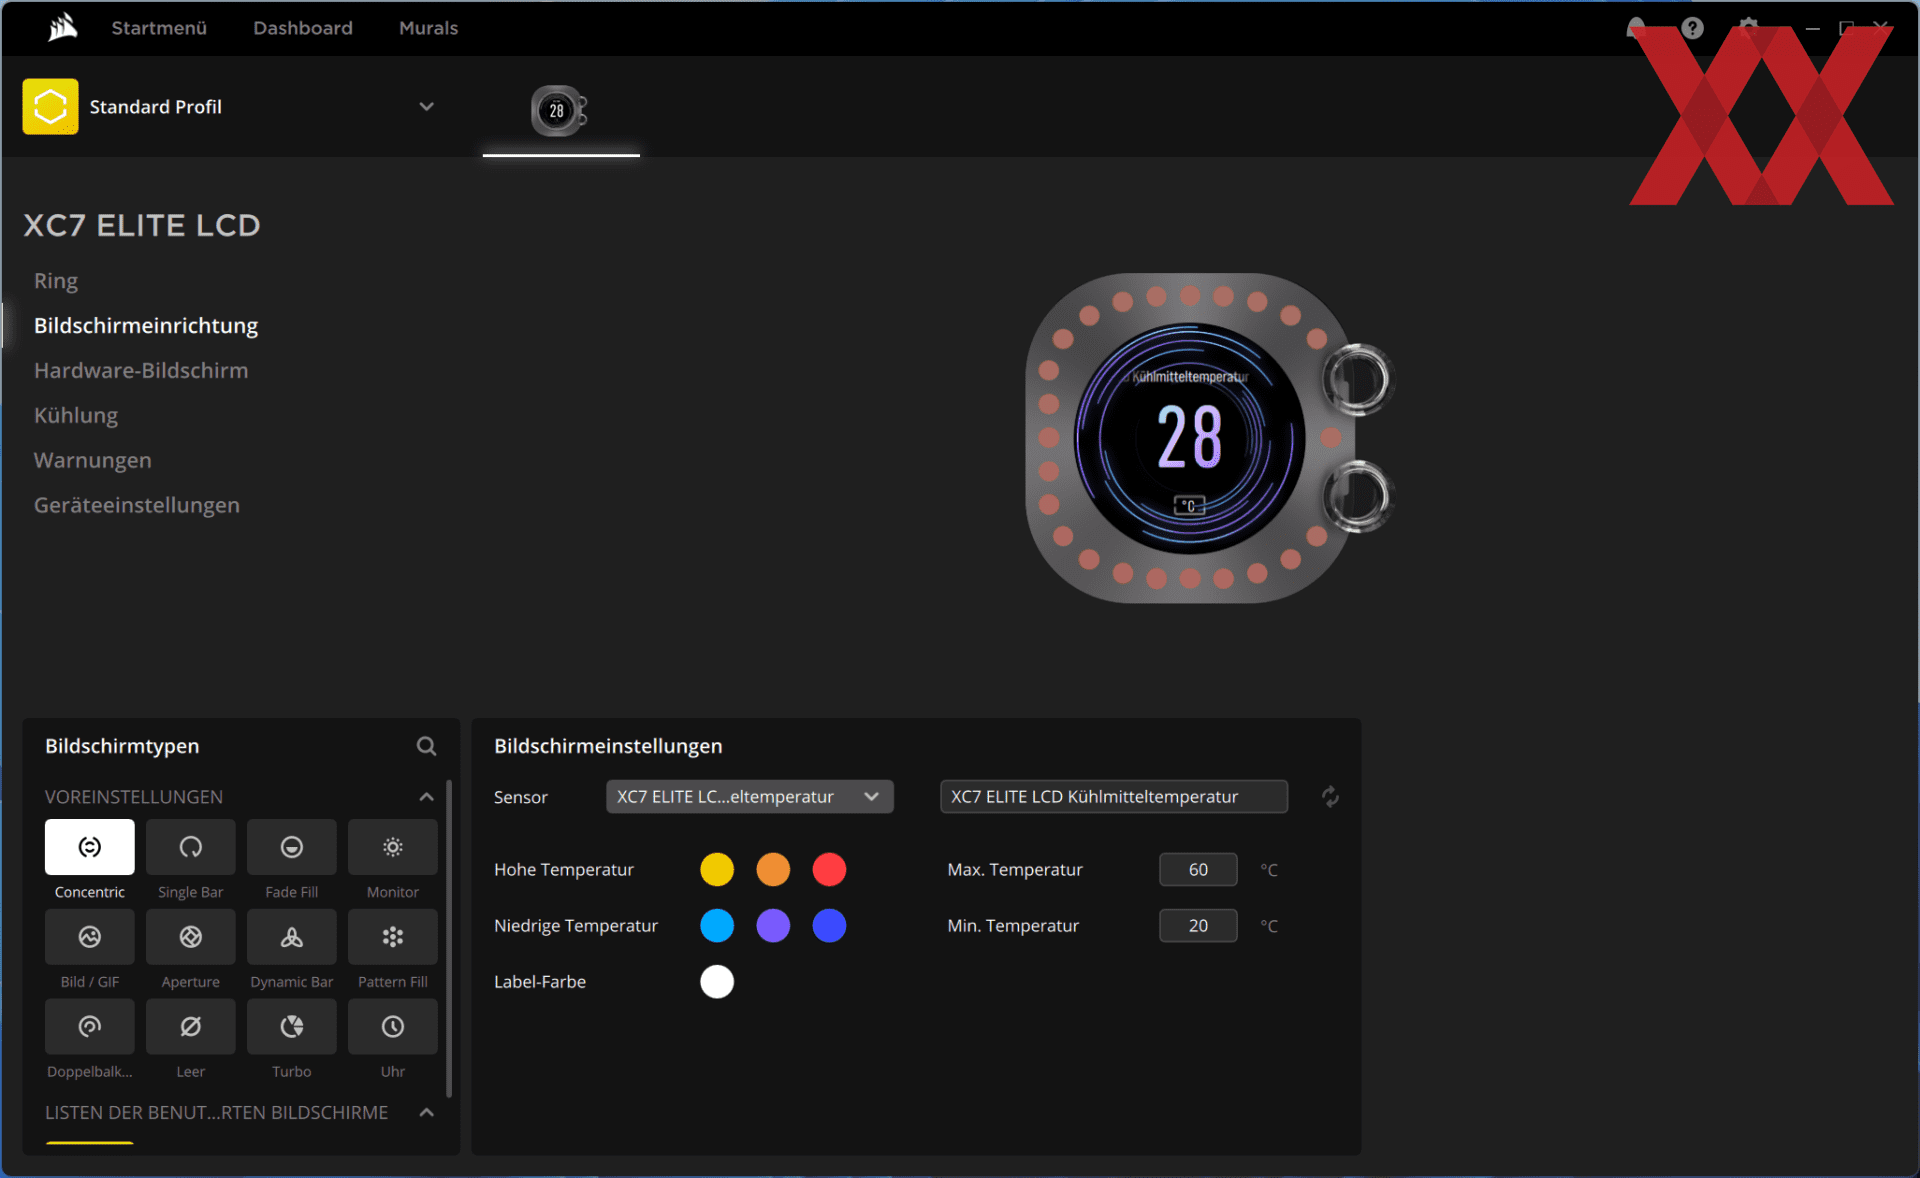Pick the dark blue Niedrige Temperatur color
Image resolution: width=1920 pixels, height=1178 pixels.
[x=829, y=926]
